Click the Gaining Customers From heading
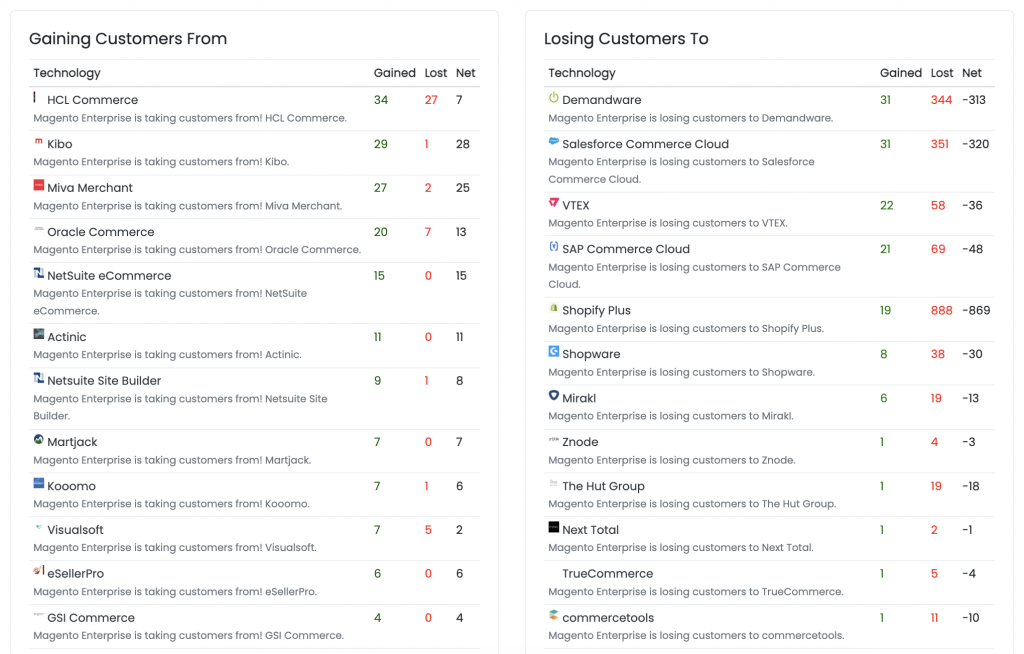Image resolution: width=1024 pixels, height=654 pixels. pyautogui.click(x=128, y=39)
